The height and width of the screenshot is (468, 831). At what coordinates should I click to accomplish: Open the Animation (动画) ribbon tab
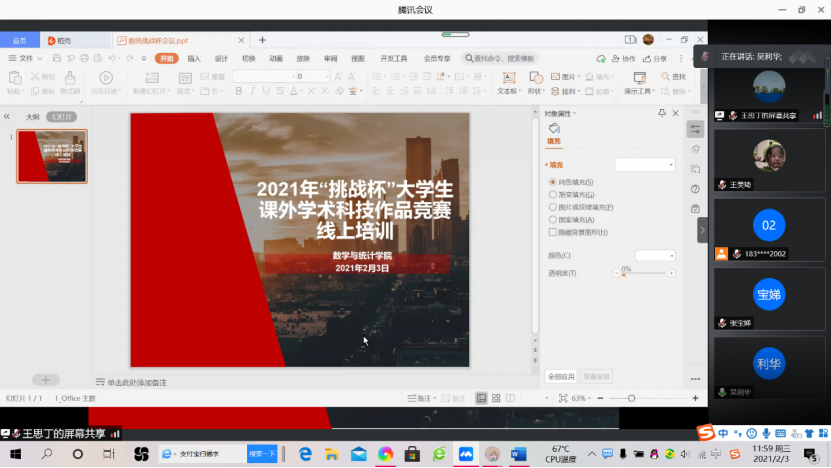[x=275, y=59]
